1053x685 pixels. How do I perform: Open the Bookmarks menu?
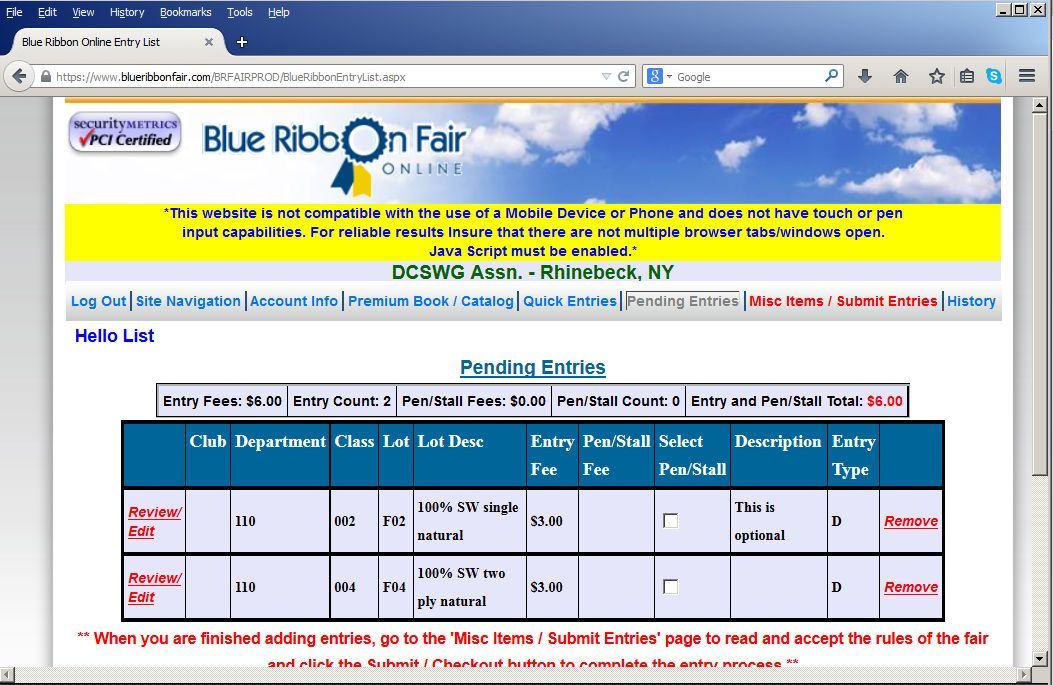(x=185, y=12)
